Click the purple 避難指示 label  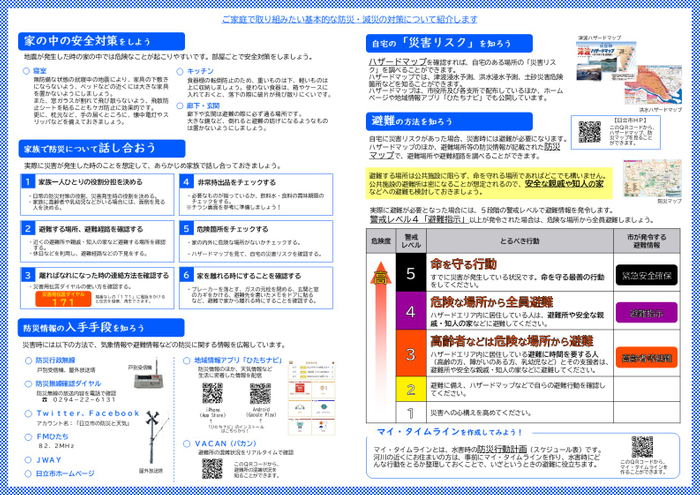(x=646, y=313)
